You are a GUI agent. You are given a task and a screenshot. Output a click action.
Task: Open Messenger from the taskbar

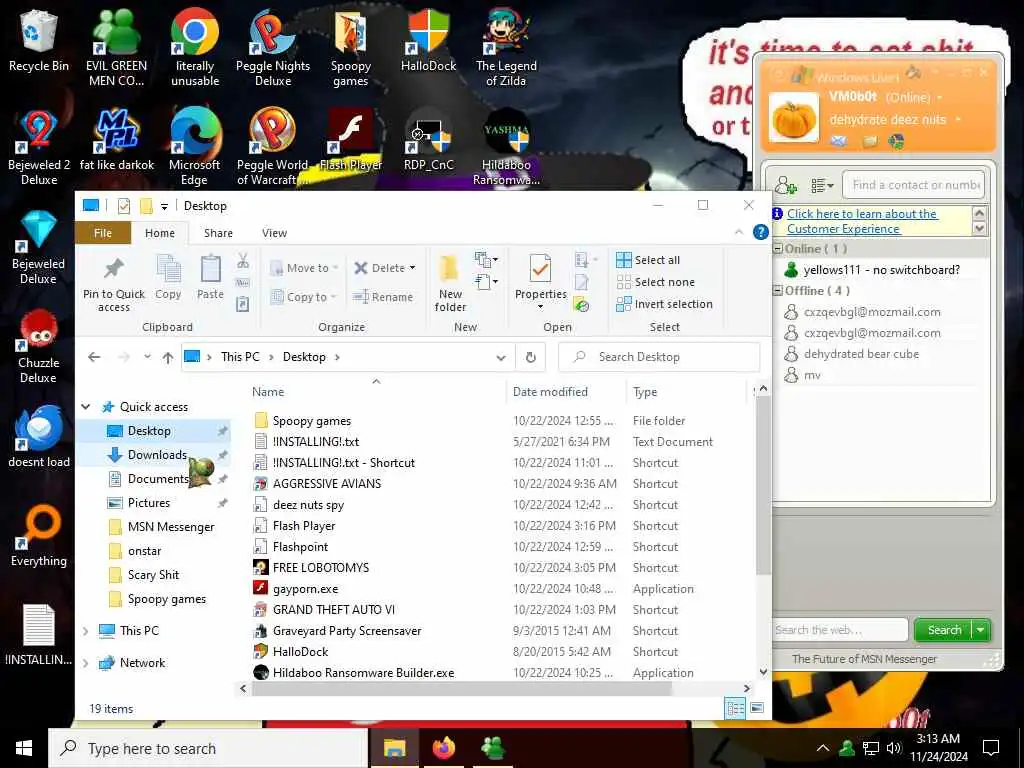pyautogui.click(x=493, y=748)
